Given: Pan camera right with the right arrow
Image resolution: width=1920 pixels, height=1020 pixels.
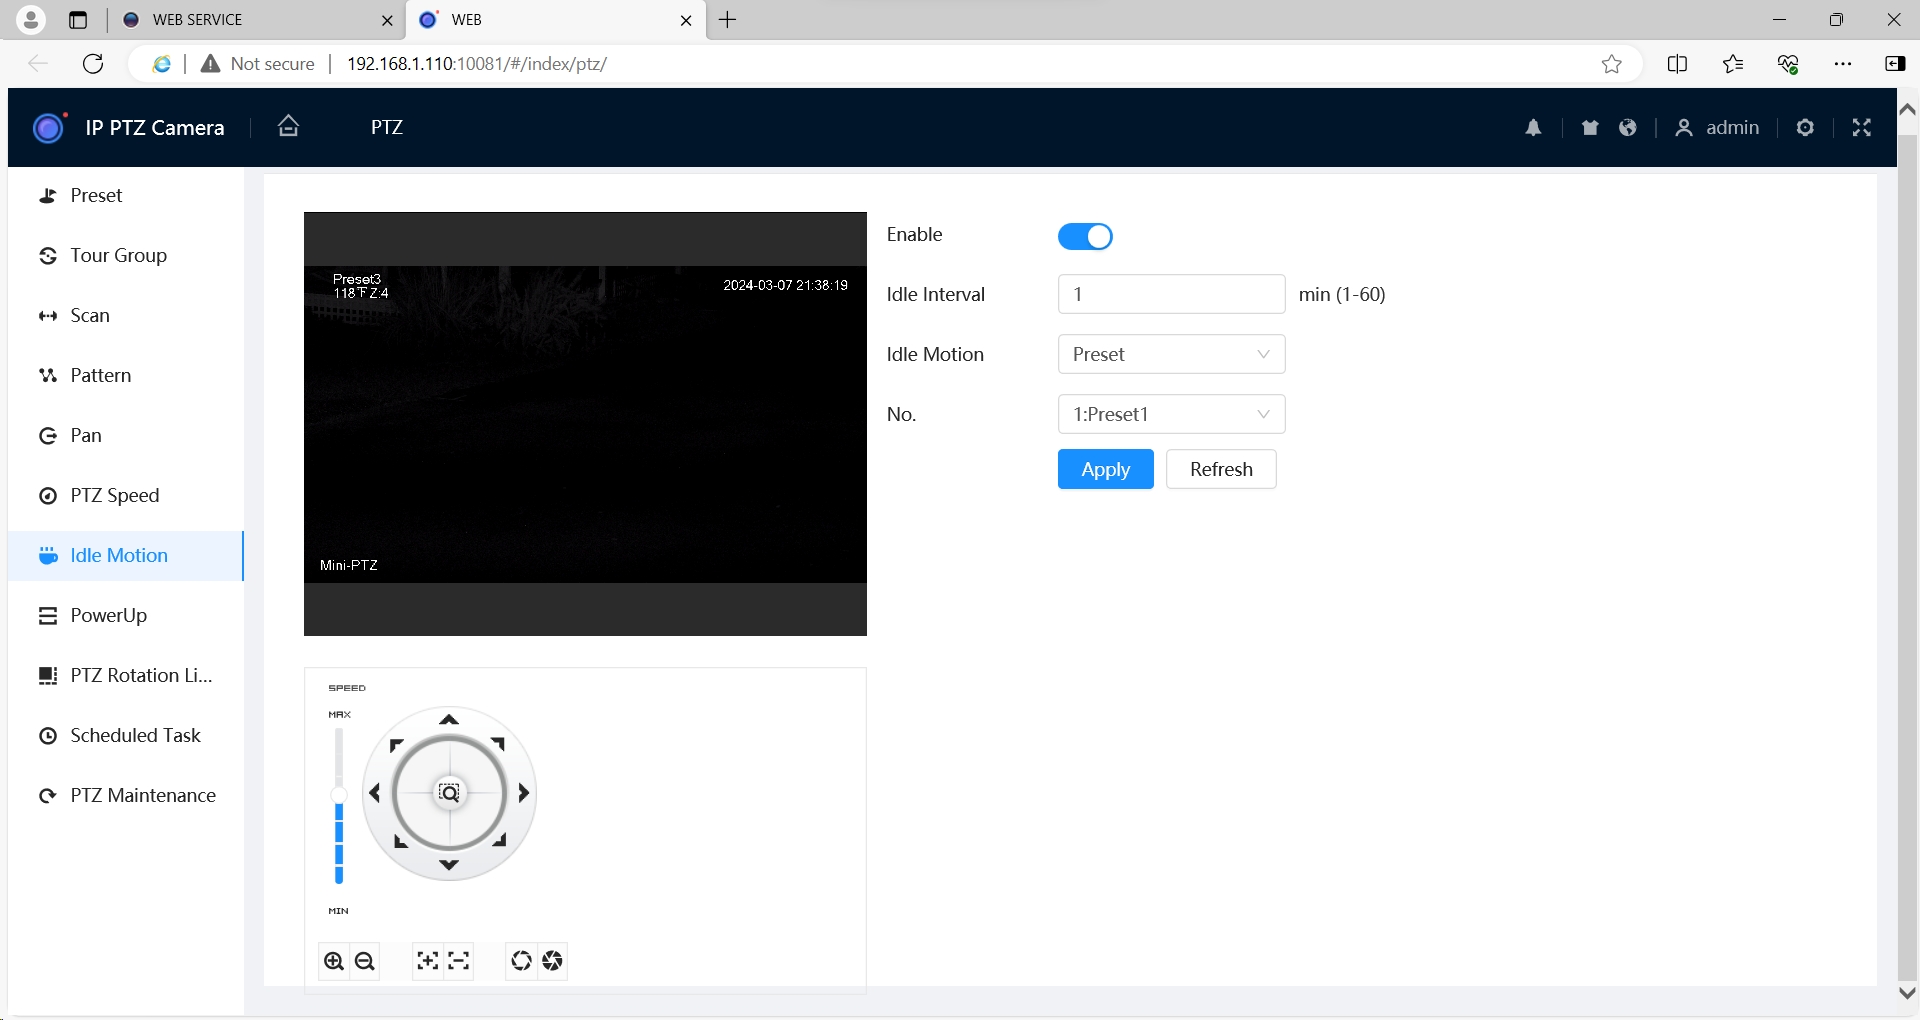Looking at the screenshot, I should pos(523,793).
